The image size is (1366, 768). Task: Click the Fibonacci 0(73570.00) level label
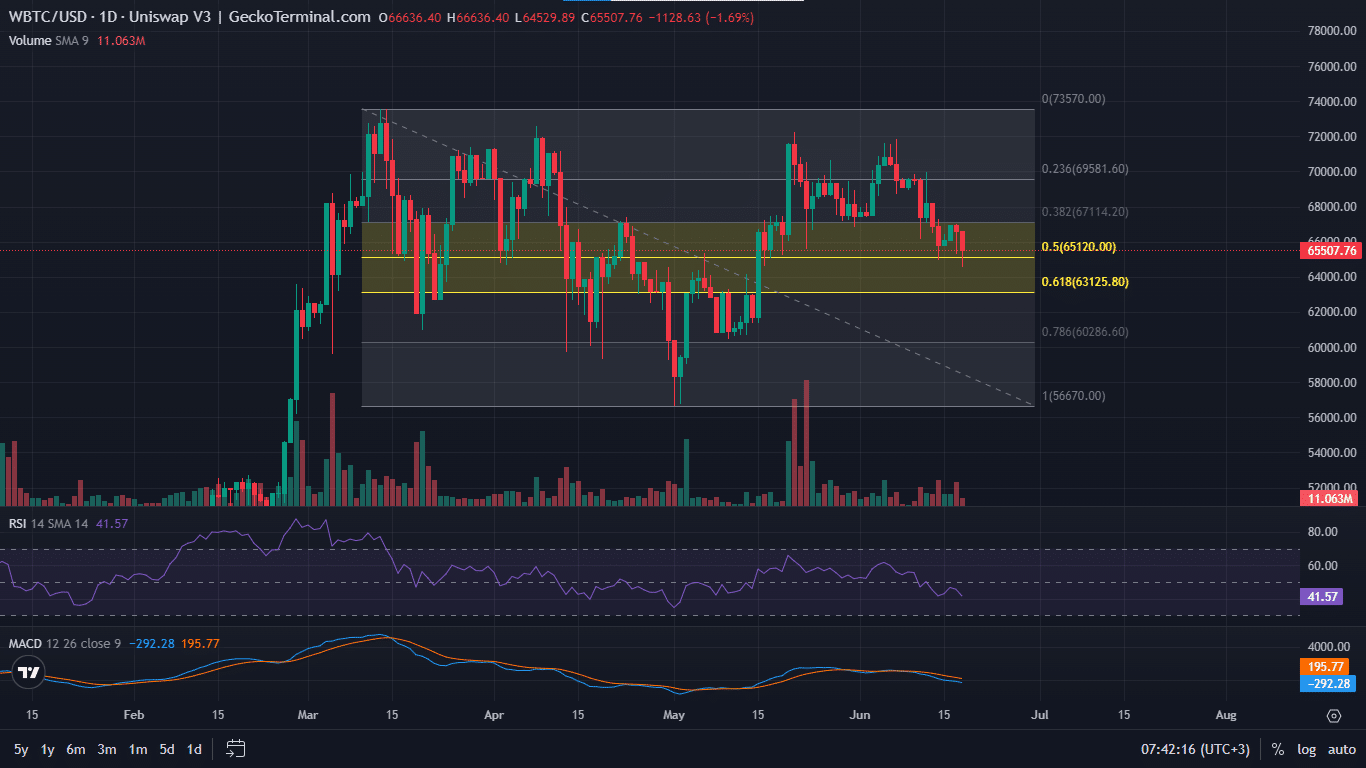1073,99
